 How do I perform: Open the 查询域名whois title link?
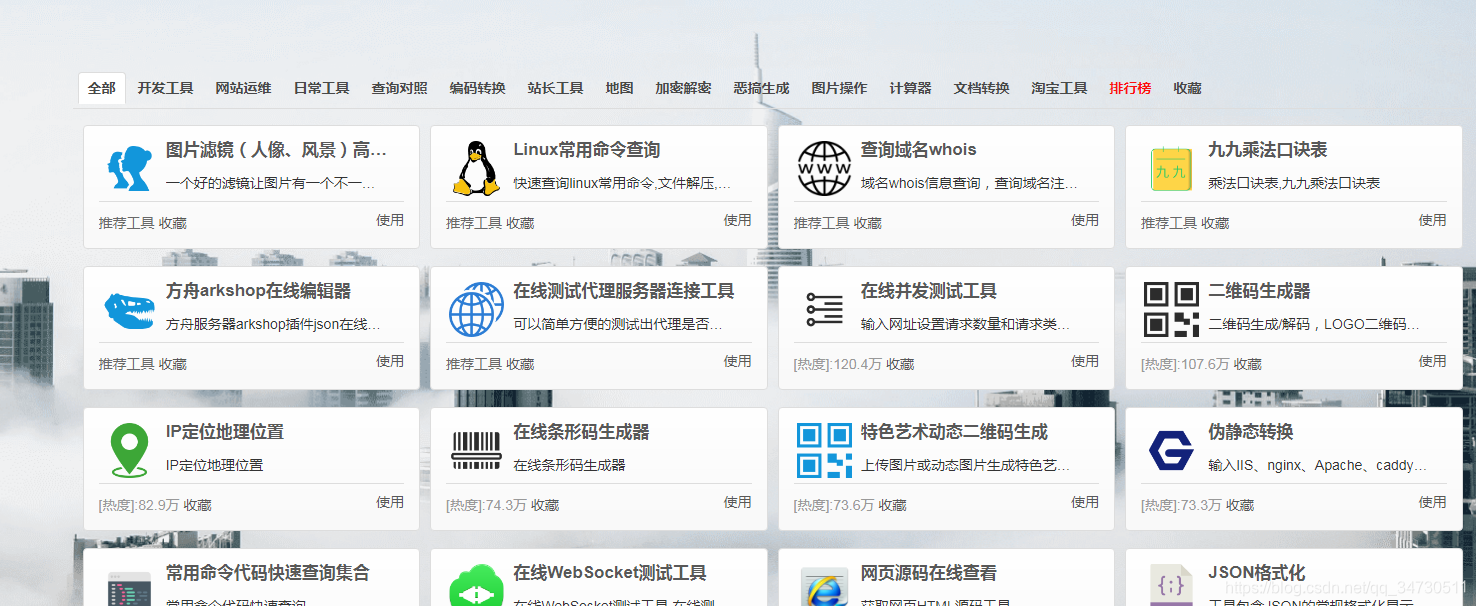(x=919, y=150)
